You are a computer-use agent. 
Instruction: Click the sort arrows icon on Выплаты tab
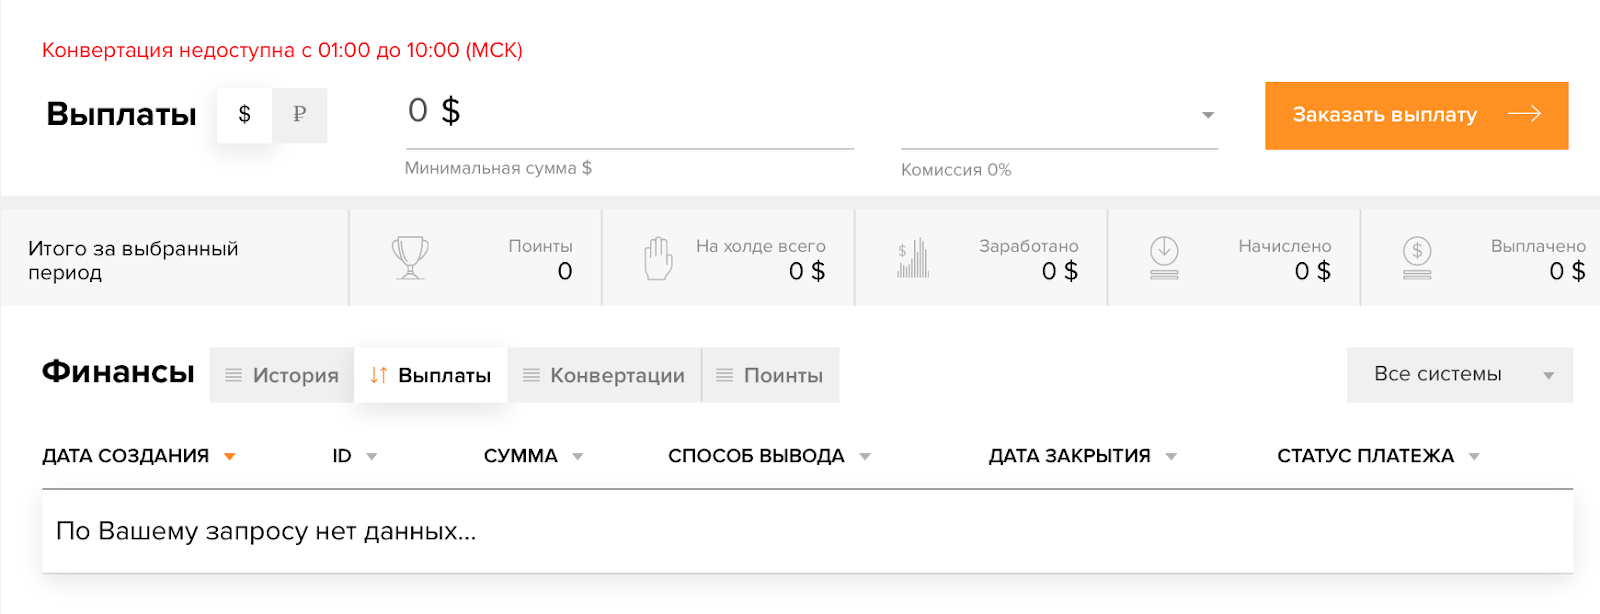pyautogui.click(x=378, y=375)
